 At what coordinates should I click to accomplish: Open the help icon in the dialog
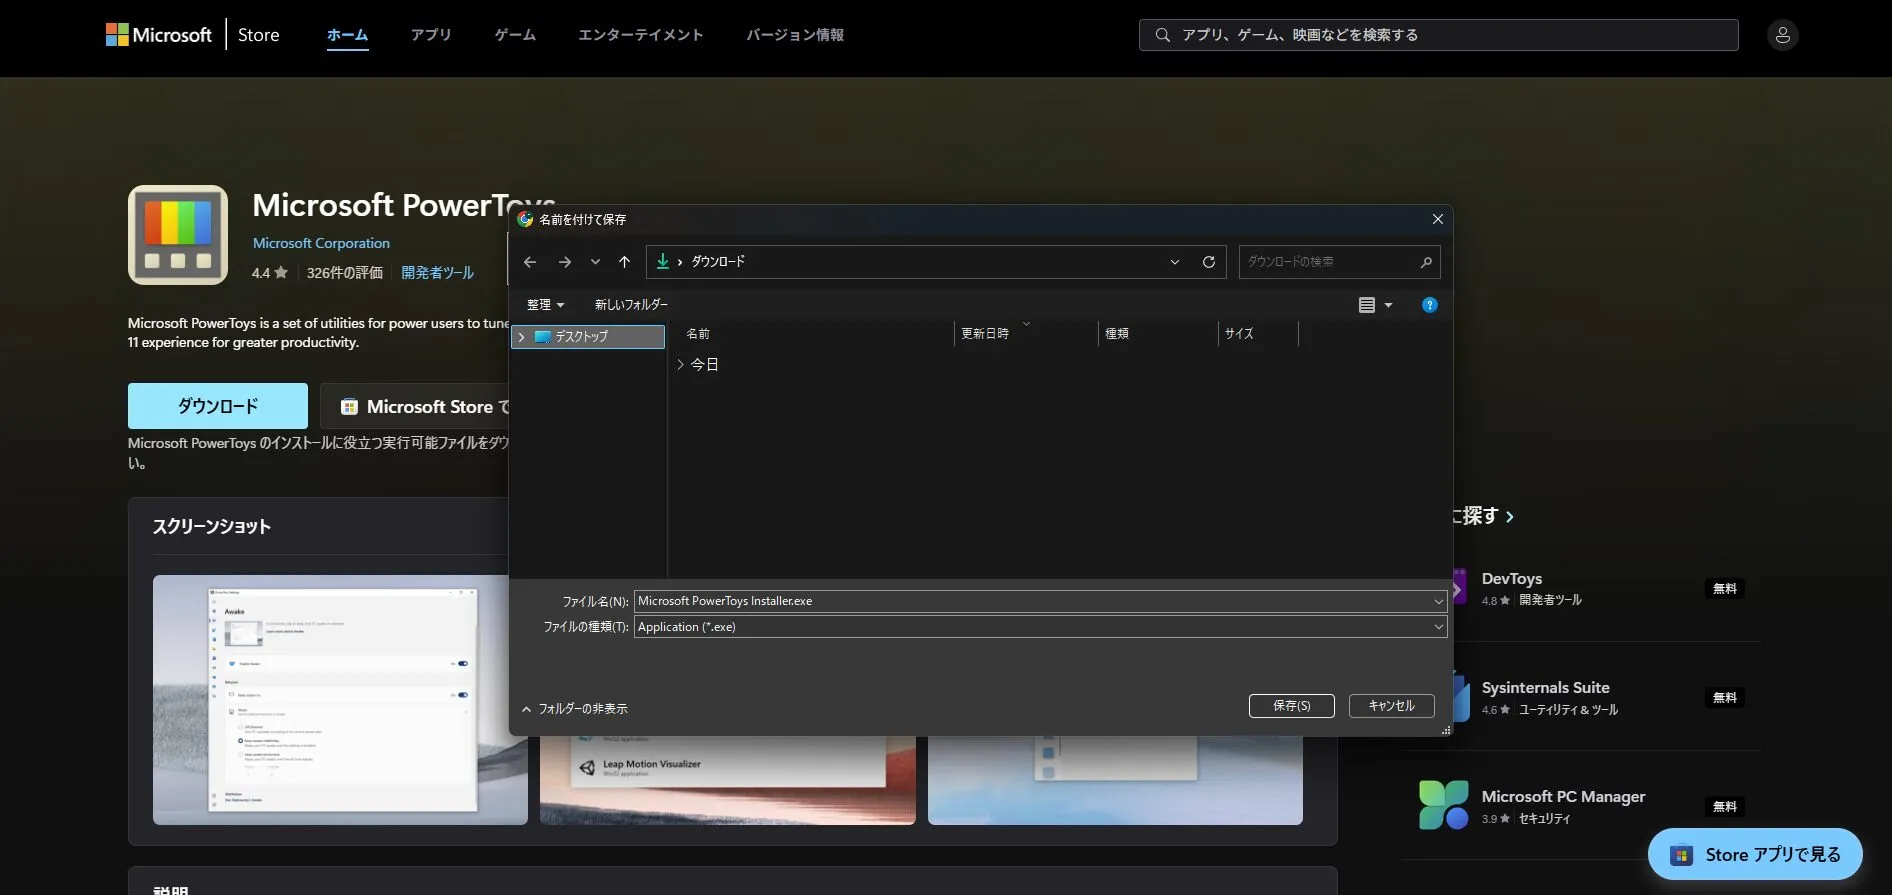pyautogui.click(x=1429, y=305)
